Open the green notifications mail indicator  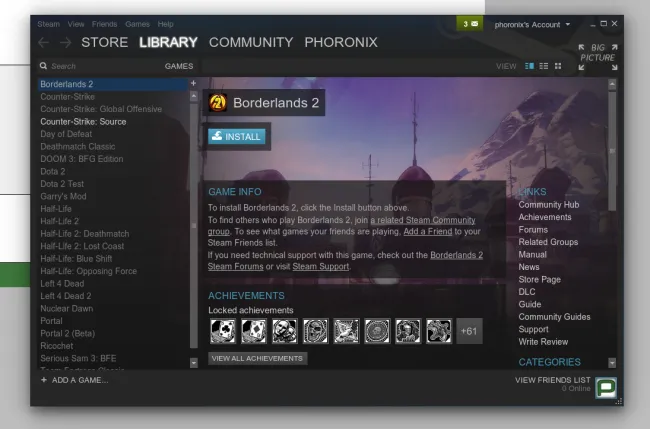point(470,24)
